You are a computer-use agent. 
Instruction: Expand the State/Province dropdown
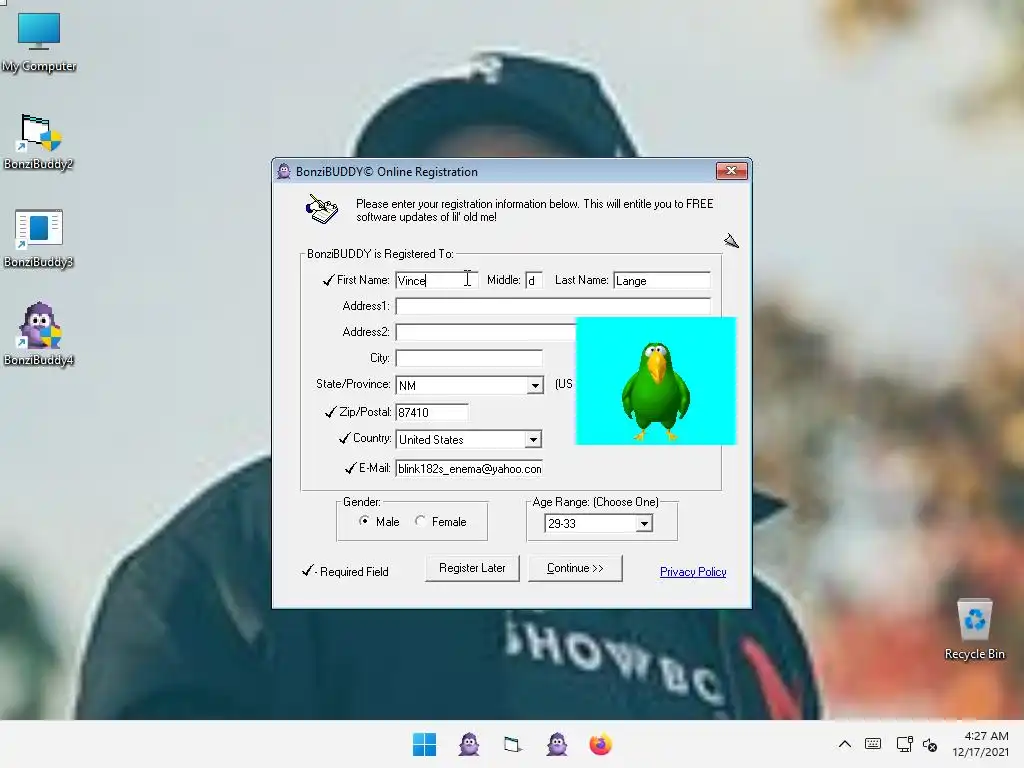[x=535, y=385]
